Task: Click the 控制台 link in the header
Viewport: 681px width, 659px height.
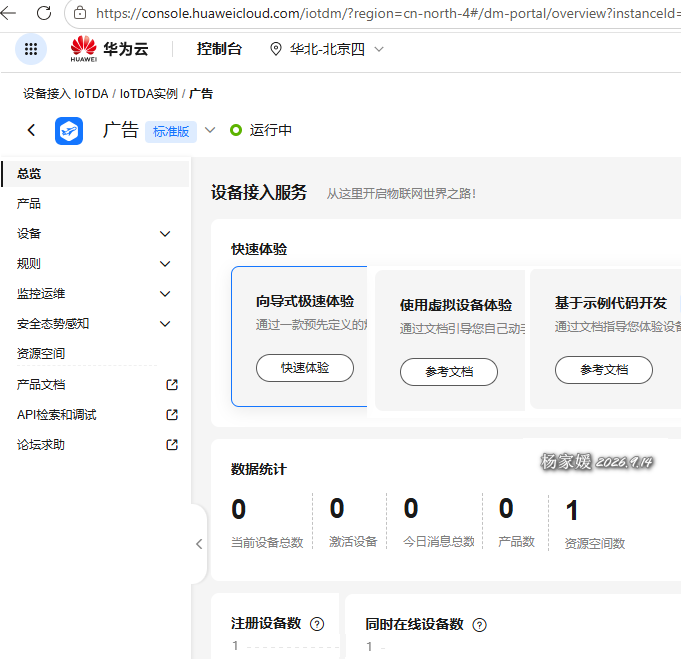Action: (219, 49)
